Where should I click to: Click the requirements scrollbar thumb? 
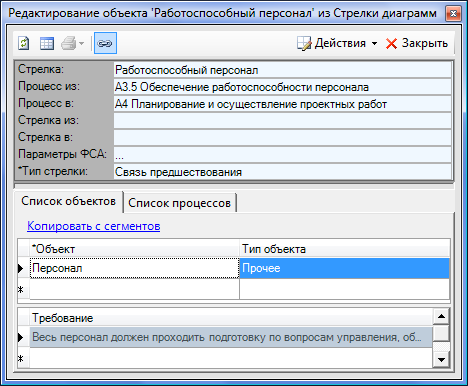(441, 333)
